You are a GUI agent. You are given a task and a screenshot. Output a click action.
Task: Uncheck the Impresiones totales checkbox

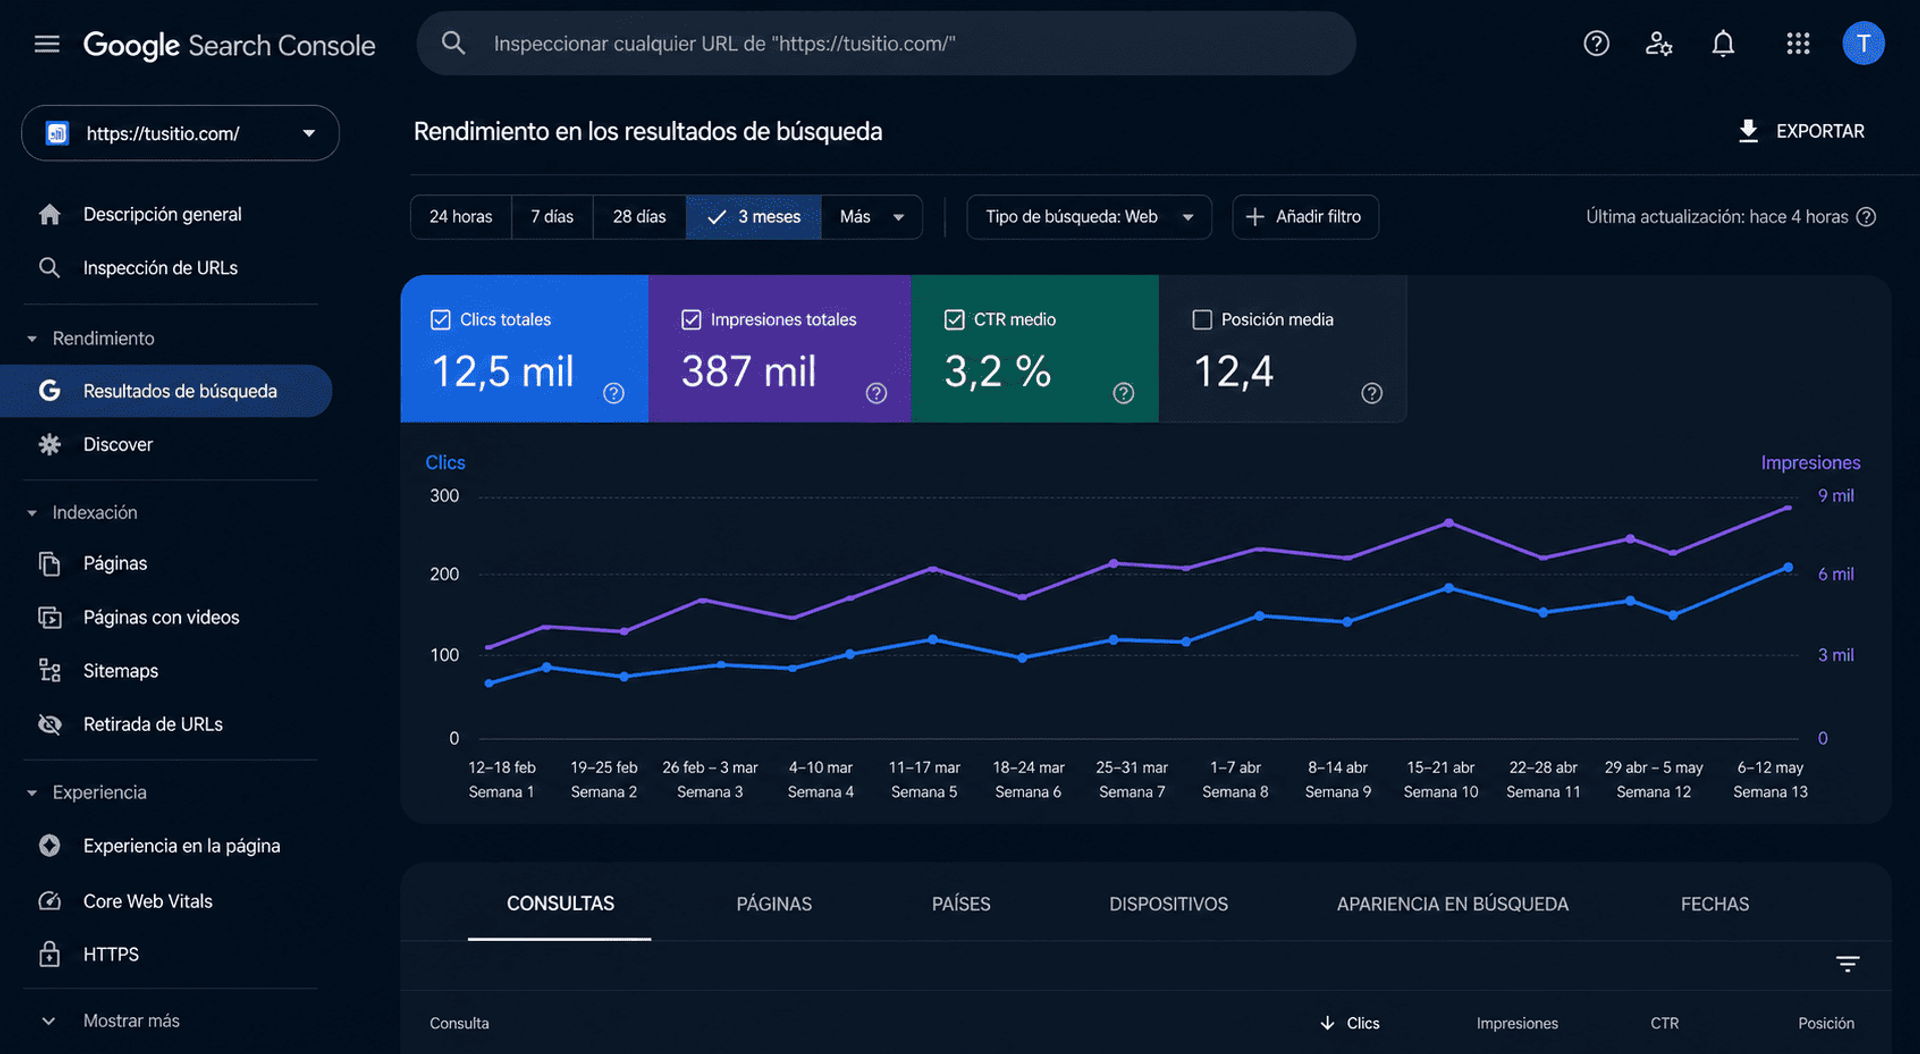pos(691,320)
